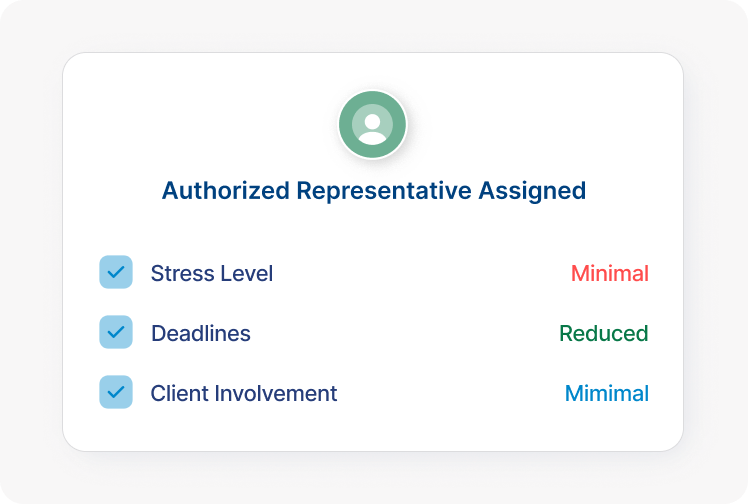Disable the Client Involvement checkbox

[116, 392]
